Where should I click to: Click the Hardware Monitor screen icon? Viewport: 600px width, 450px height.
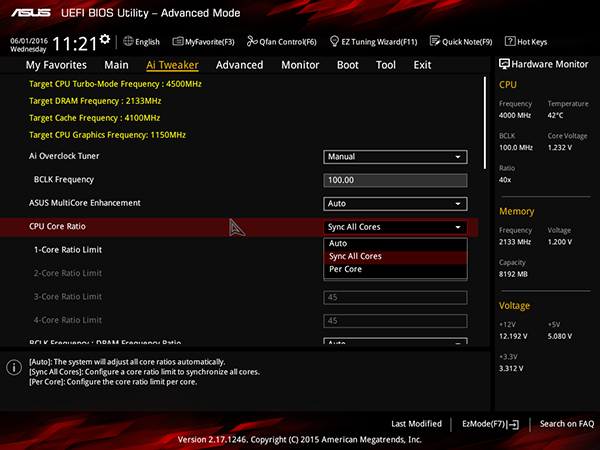click(x=504, y=64)
